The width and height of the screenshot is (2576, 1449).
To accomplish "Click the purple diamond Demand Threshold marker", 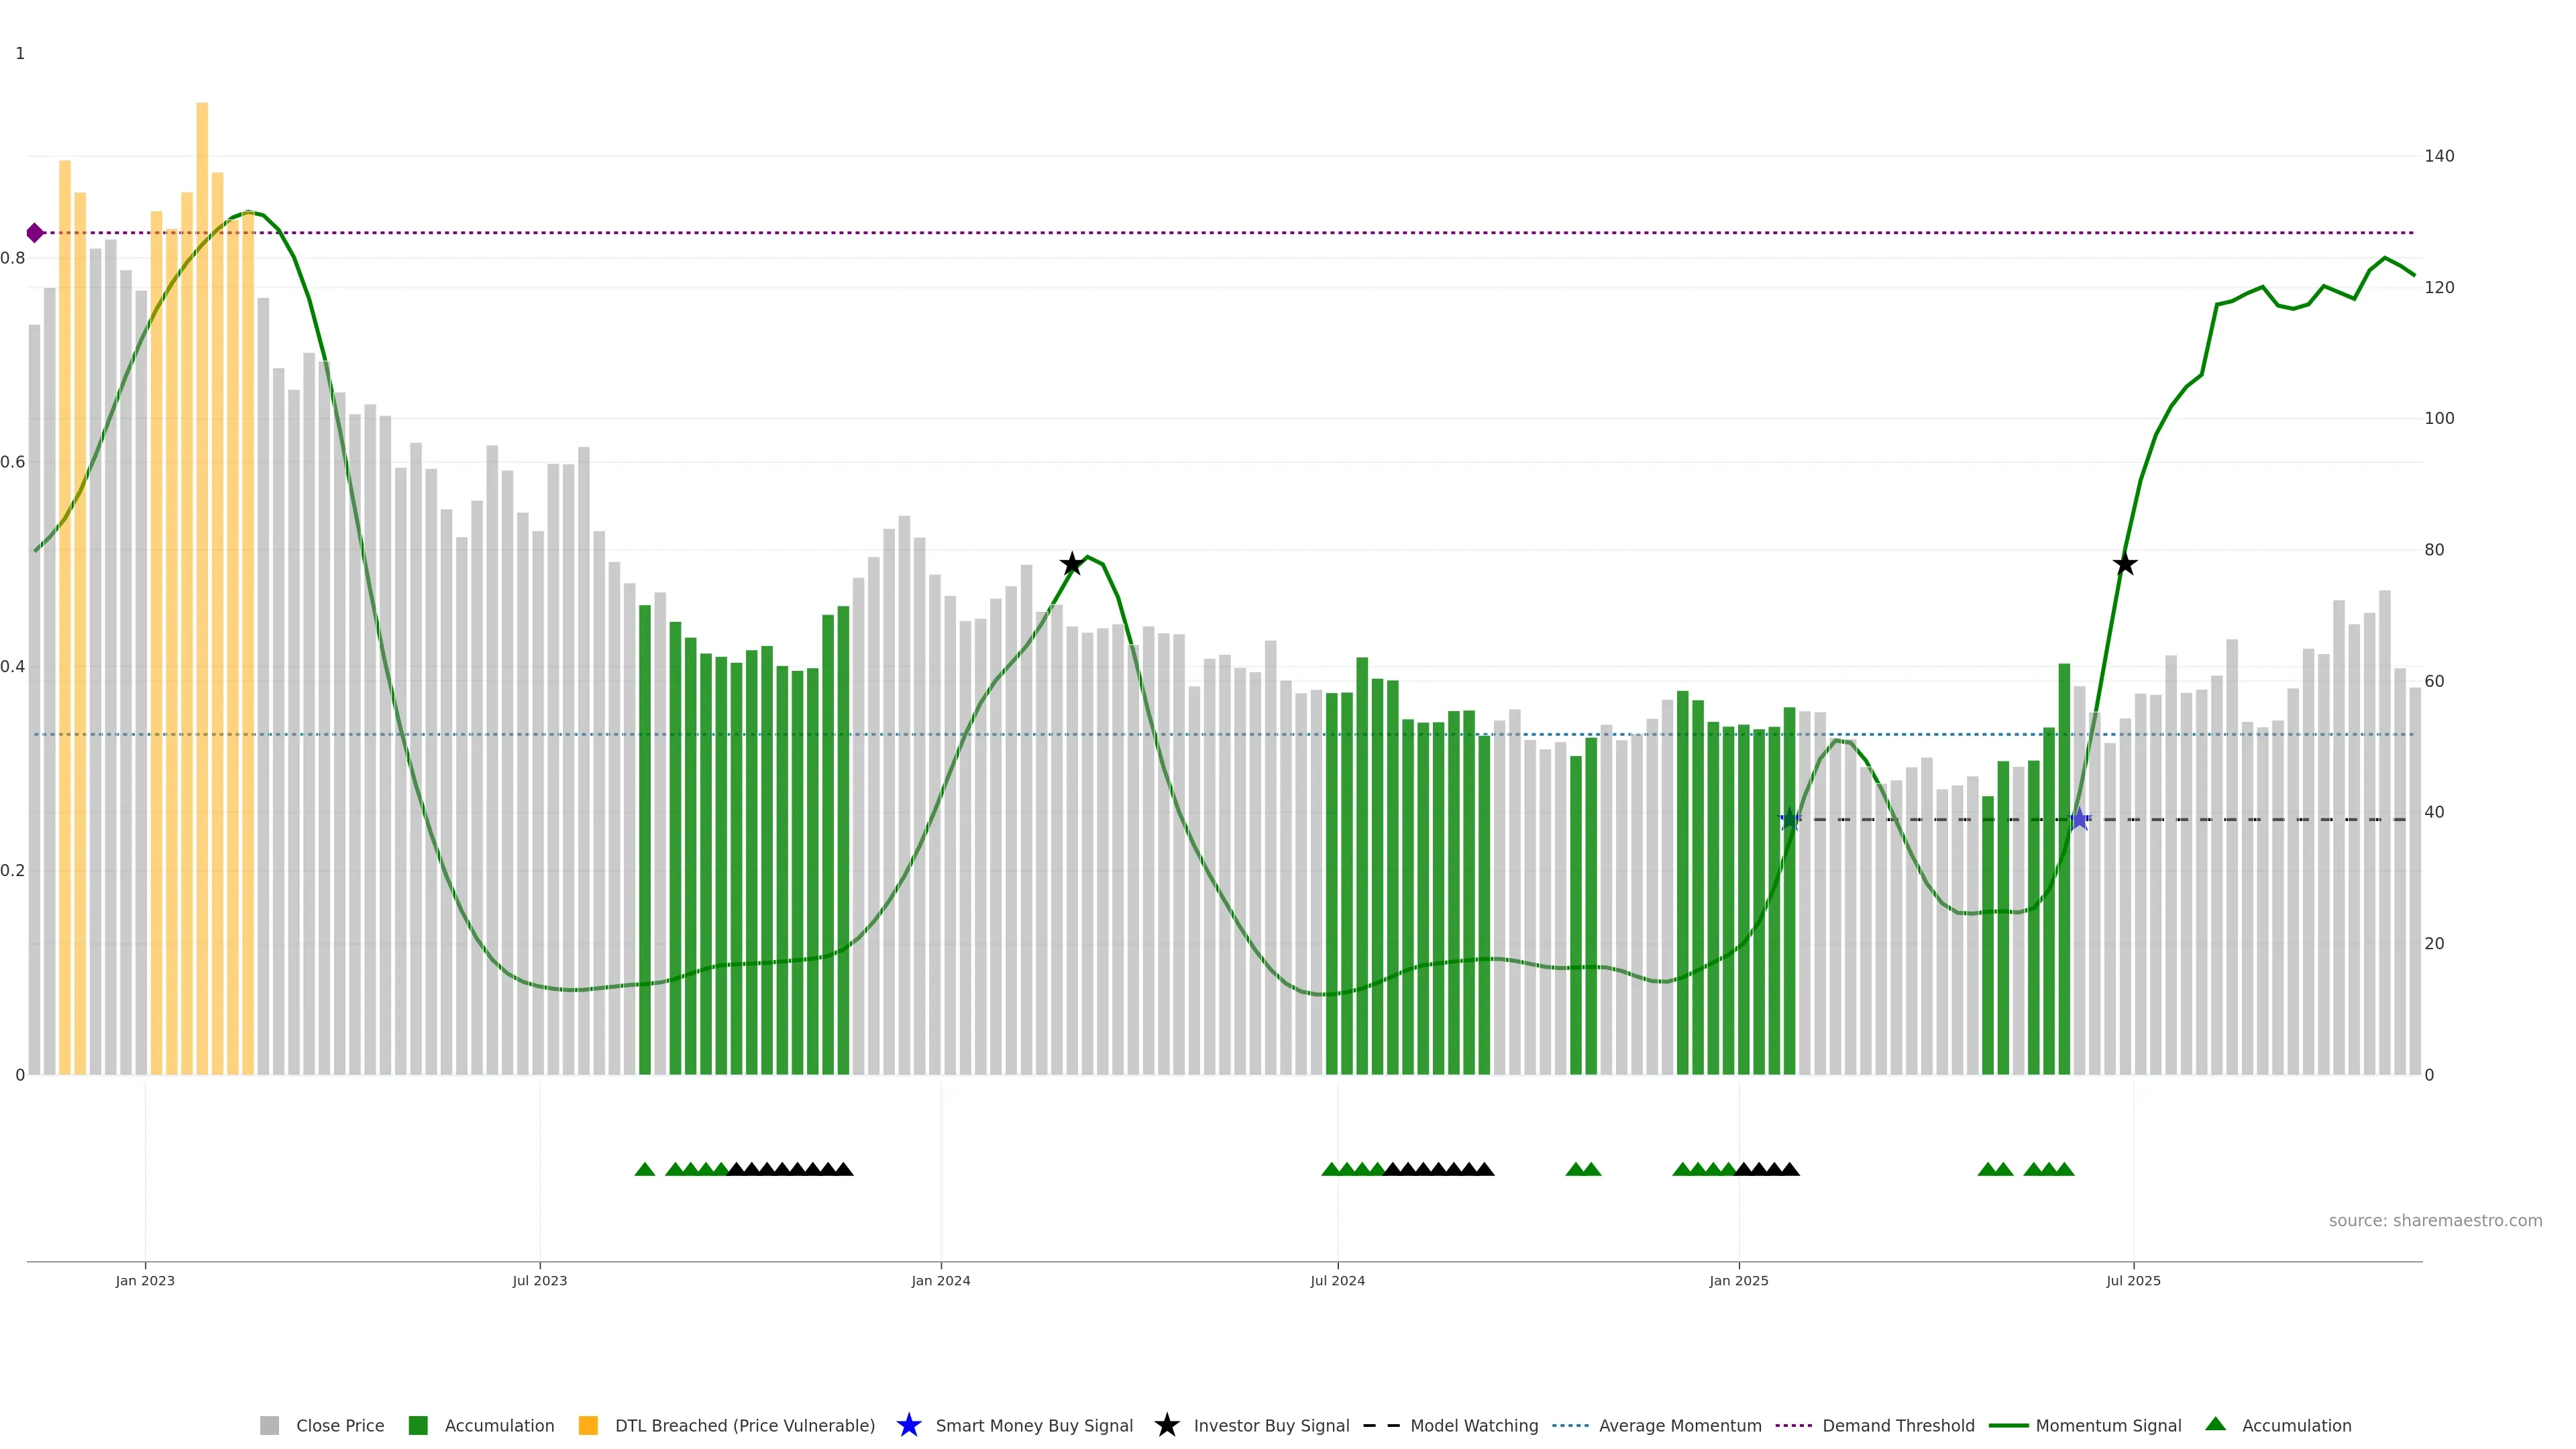I will click(35, 233).
